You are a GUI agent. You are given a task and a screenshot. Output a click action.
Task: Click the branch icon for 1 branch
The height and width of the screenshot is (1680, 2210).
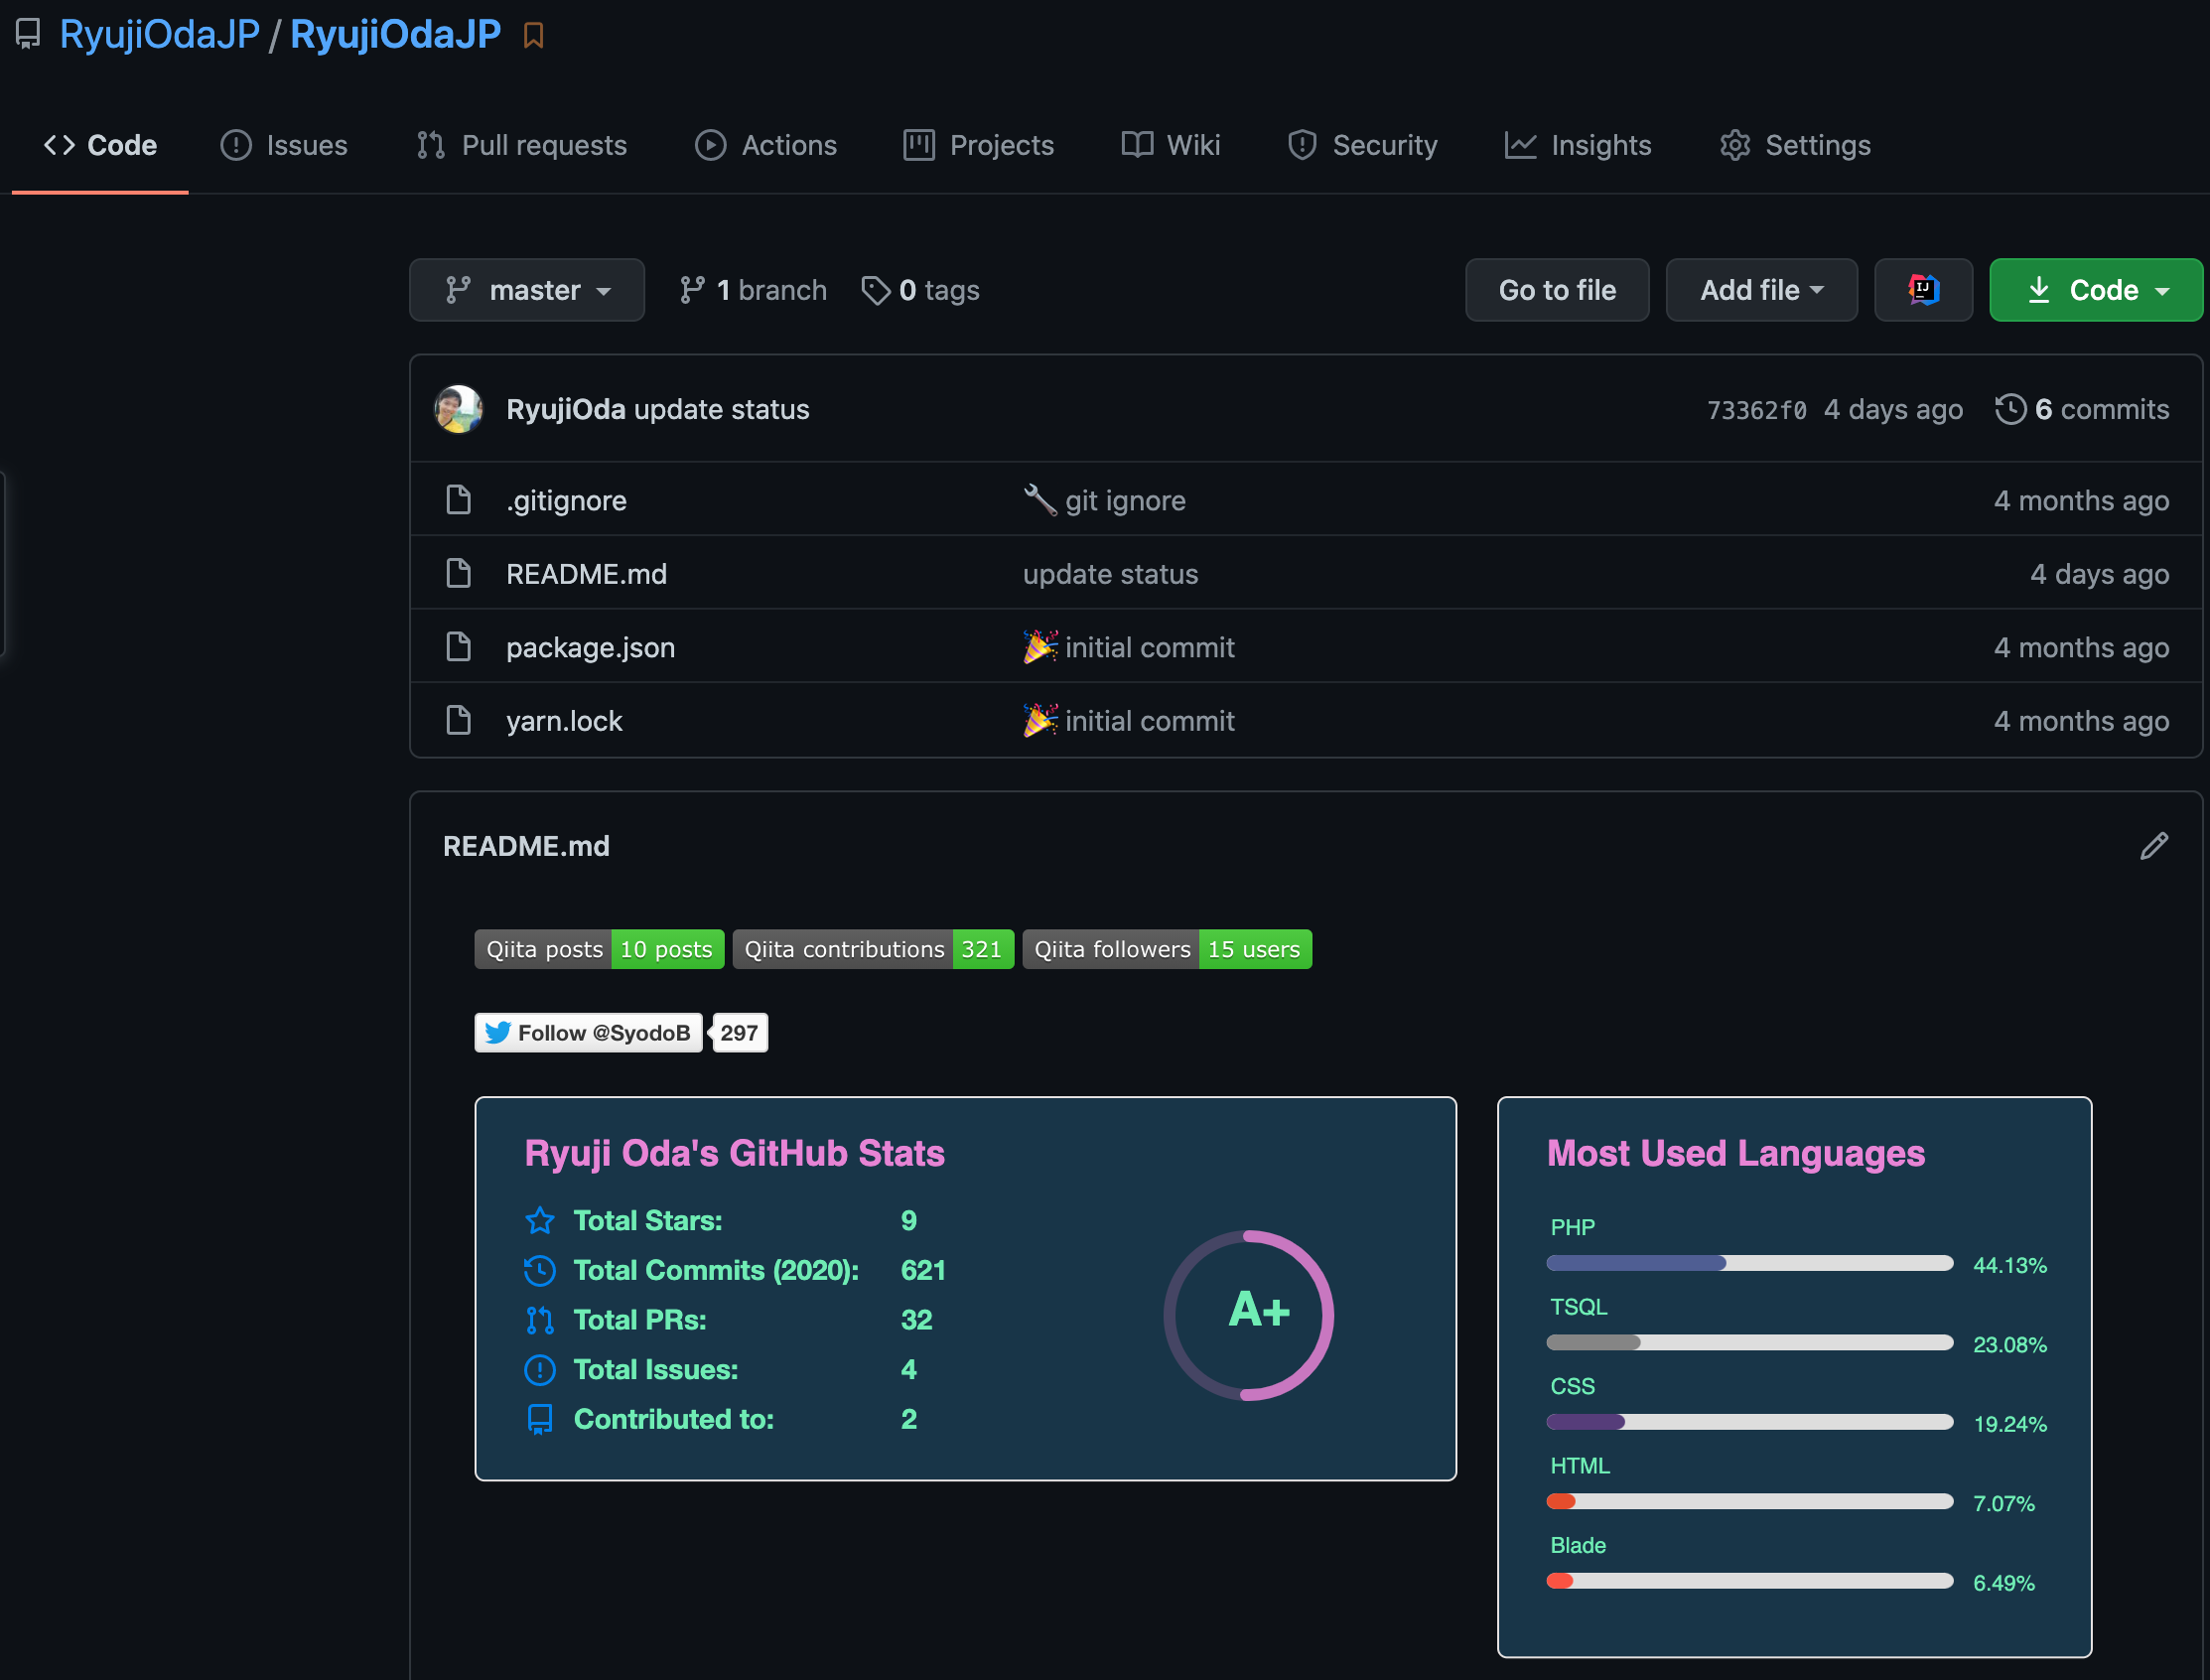[x=692, y=290]
